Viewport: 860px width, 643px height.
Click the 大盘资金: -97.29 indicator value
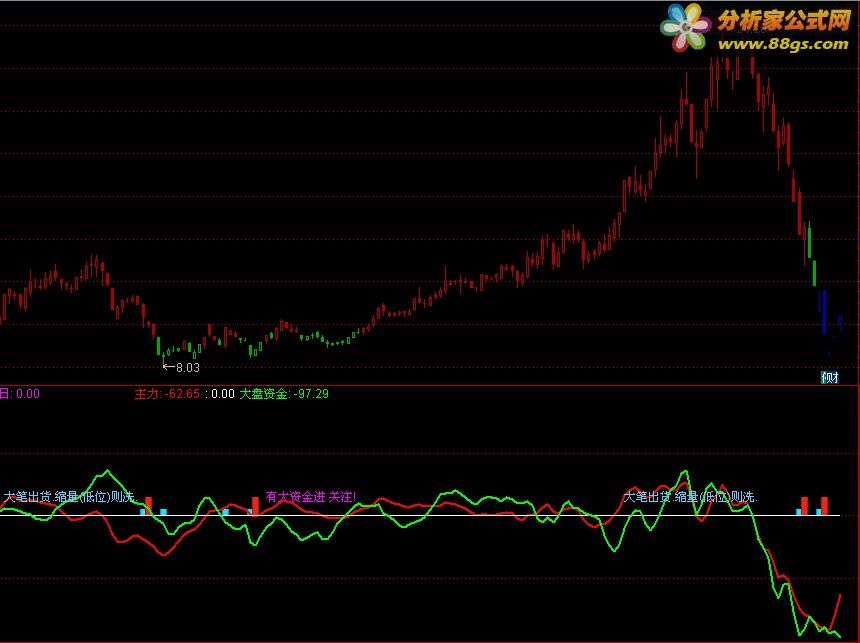pyautogui.click(x=284, y=393)
